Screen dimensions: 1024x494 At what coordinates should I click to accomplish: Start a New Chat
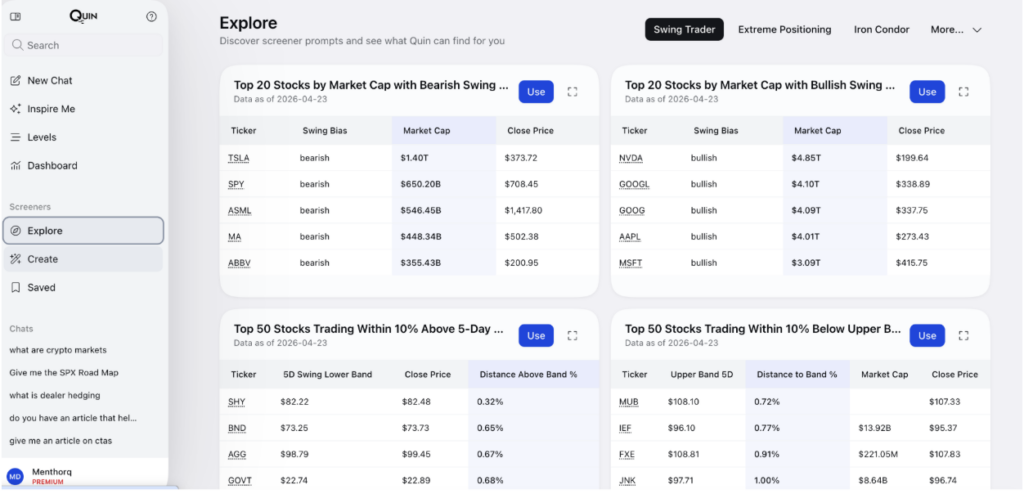(83, 80)
